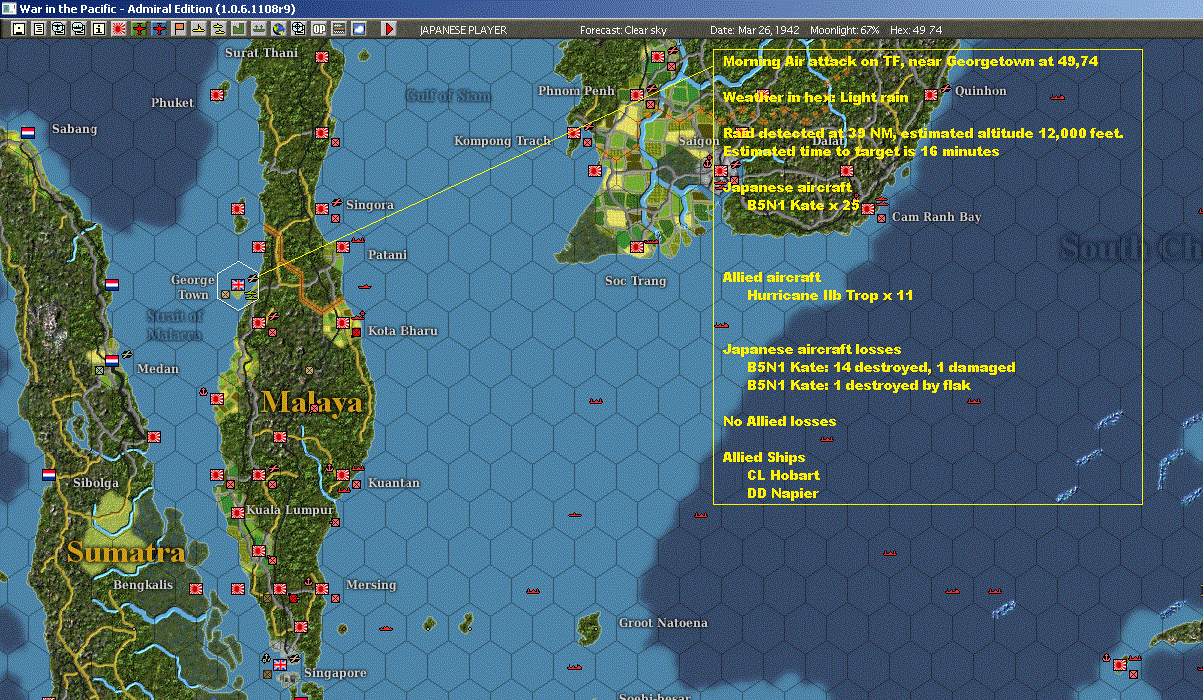The image size is (1203, 700).
Task: Click the OP toolbar button
Action: [x=319, y=29]
